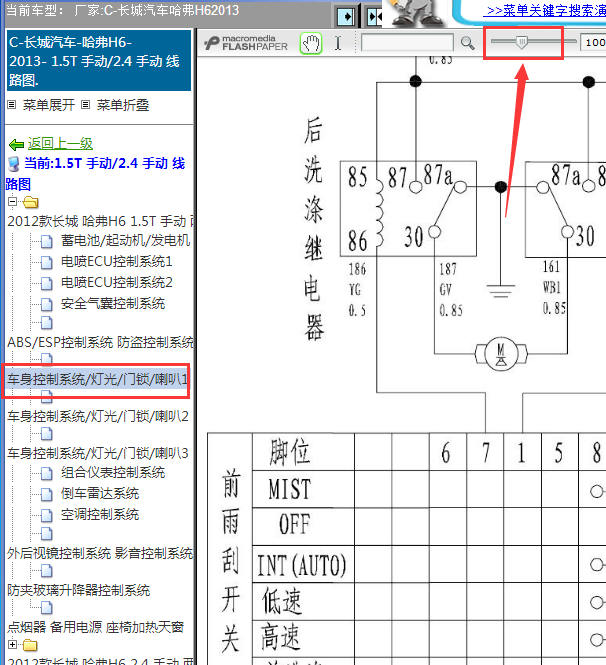Open 安全气囊控制系统 diagram
606x665 pixels.
(x=113, y=304)
